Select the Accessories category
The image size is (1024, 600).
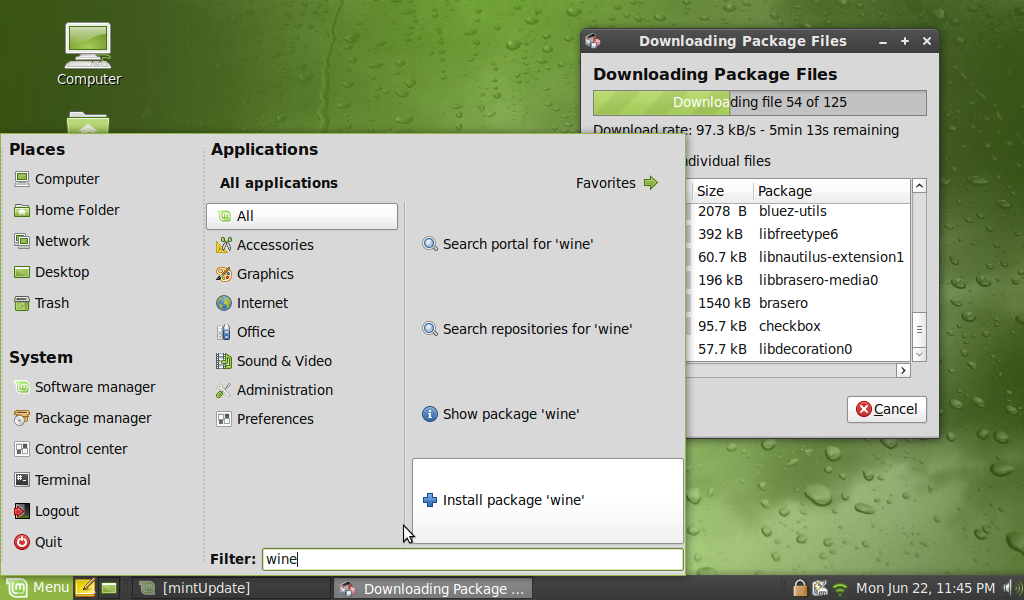pos(275,244)
